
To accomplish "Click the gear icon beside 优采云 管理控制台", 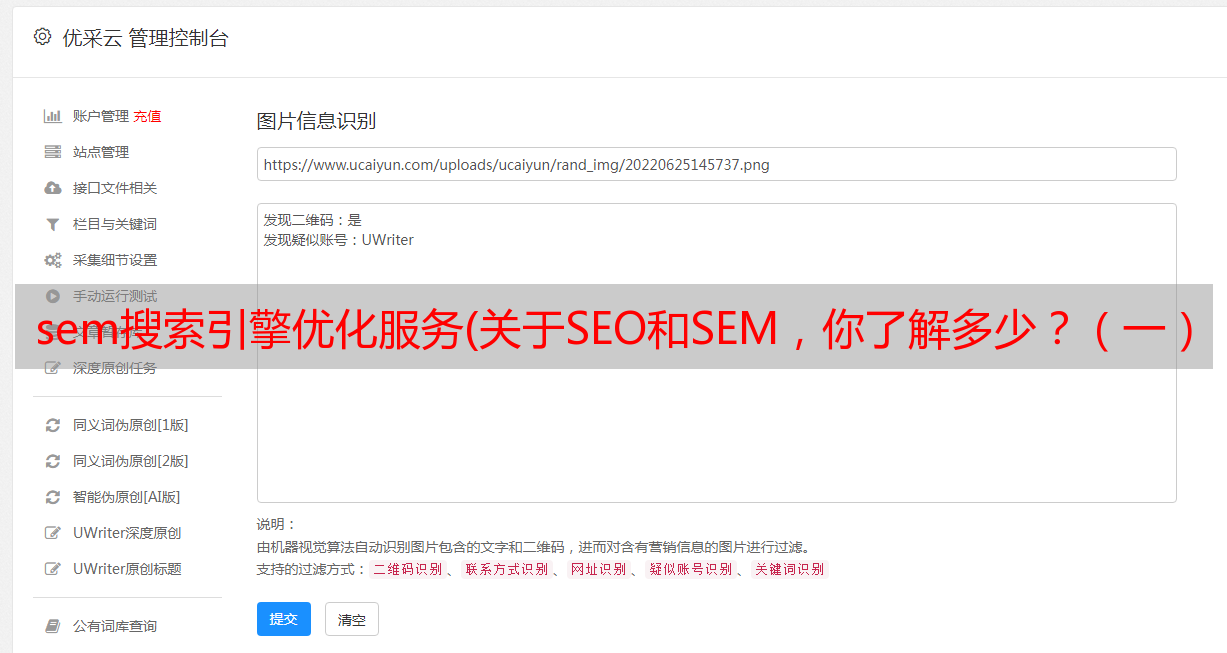I will 42,37.
